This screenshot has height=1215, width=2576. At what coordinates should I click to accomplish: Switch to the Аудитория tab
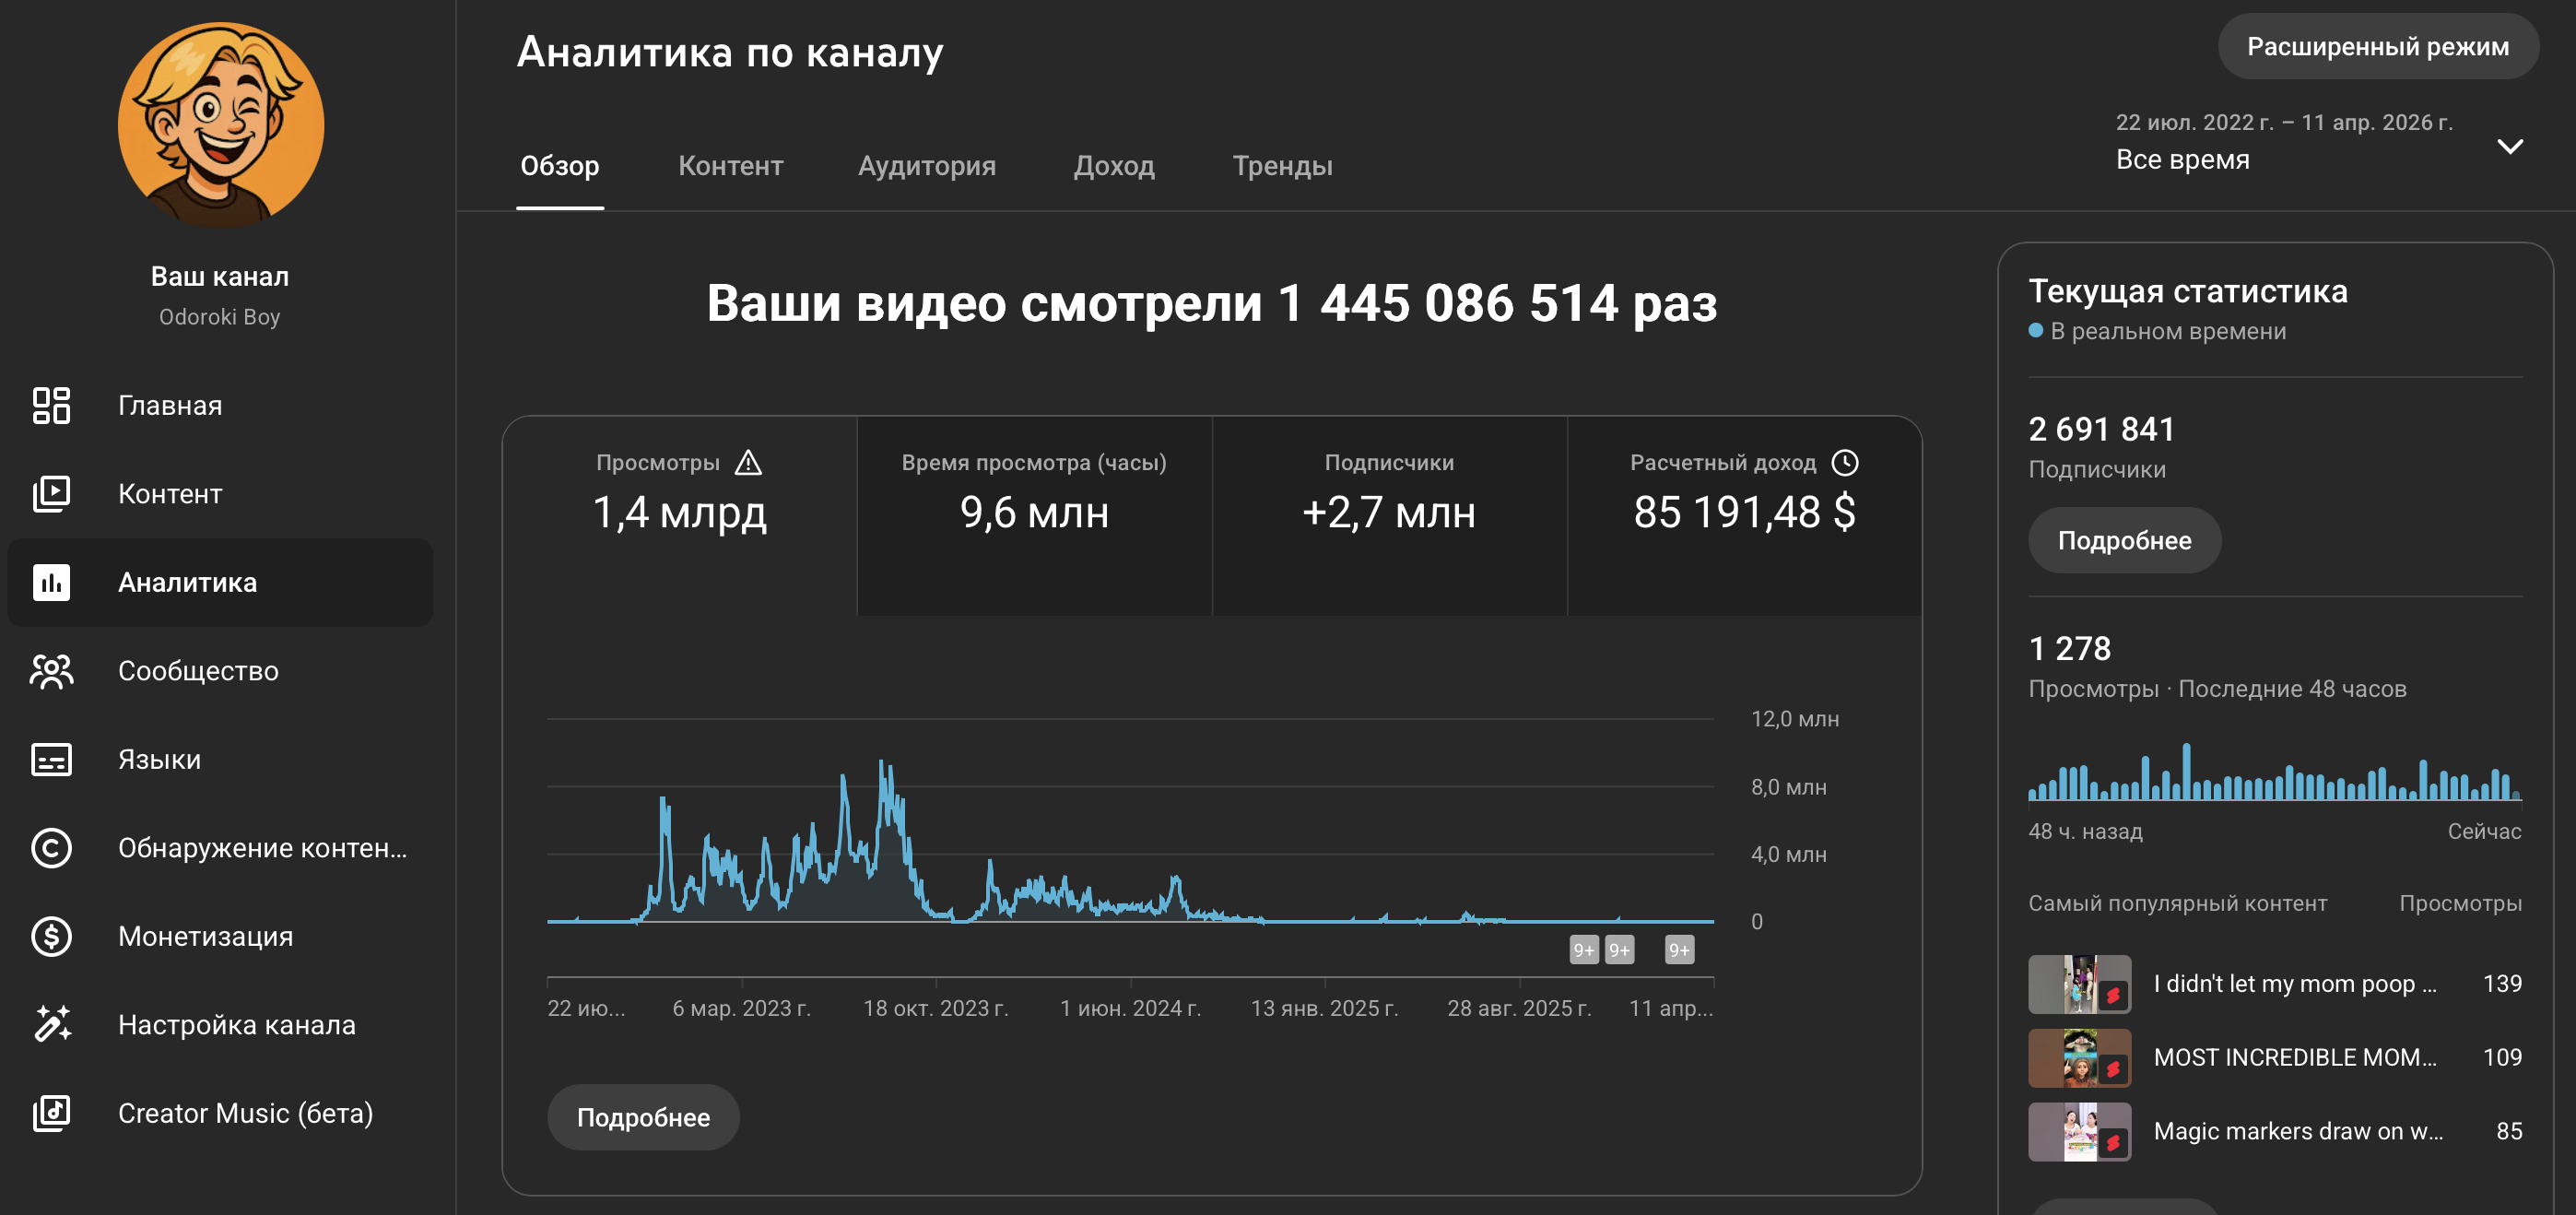pyautogui.click(x=926, y=166)
